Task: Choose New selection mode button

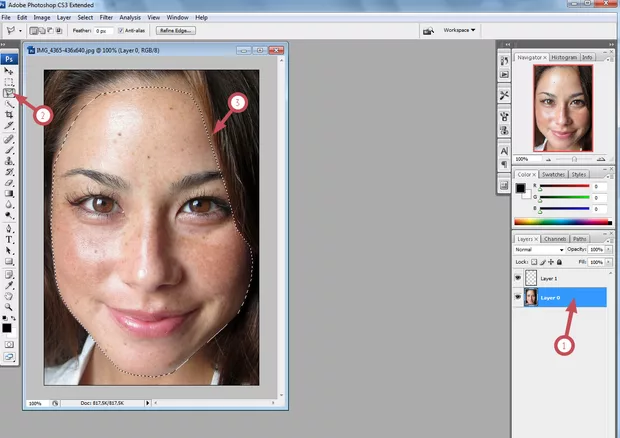Action: point(34,30)
